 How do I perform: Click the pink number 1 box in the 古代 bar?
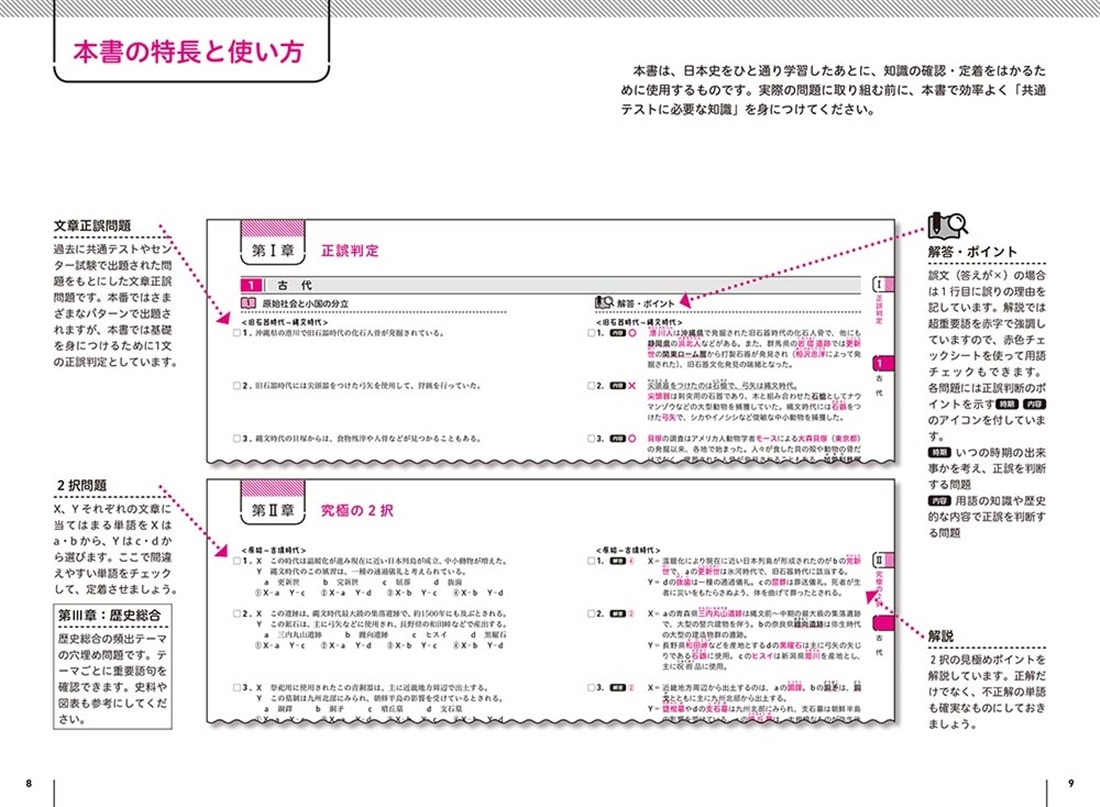tap(251, 285)
